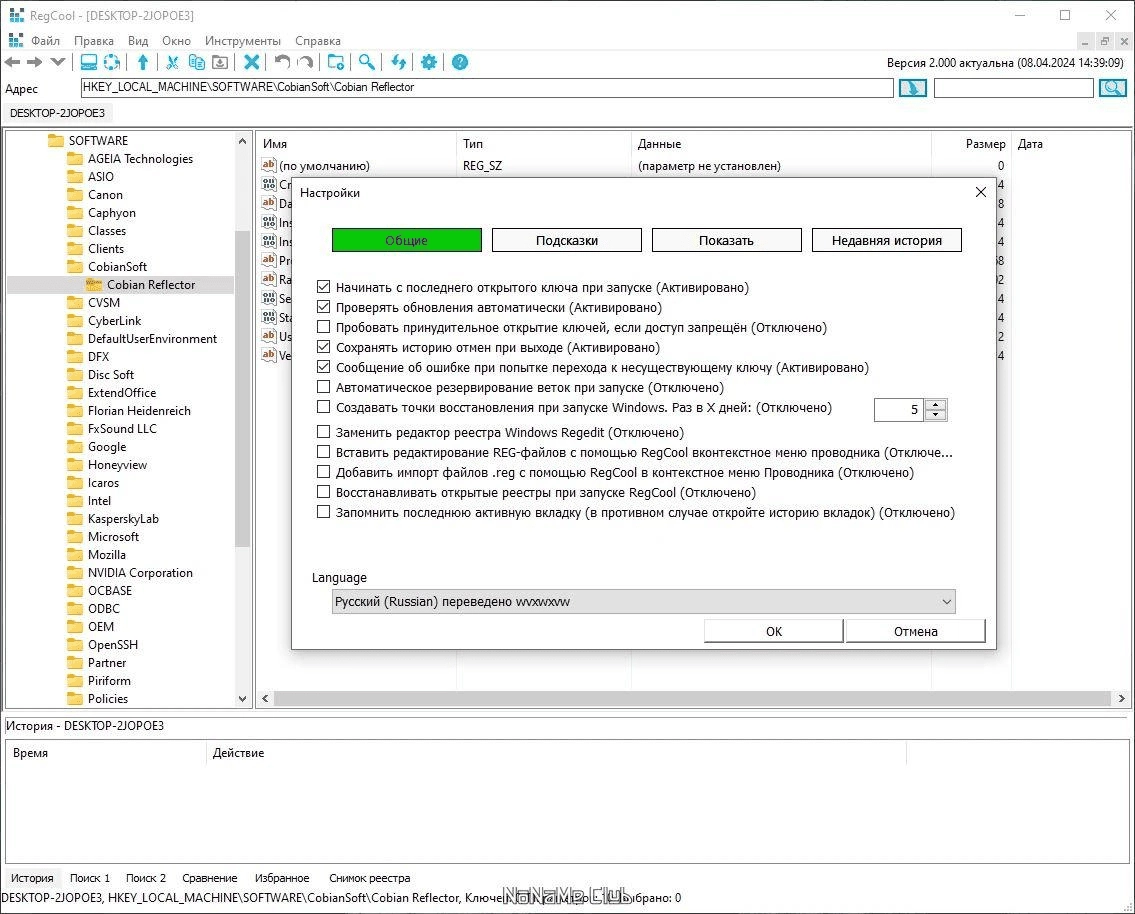Click the Refresh arrows toolbar icon
This screenshot has width=1135, height=914.
point(398,62)
